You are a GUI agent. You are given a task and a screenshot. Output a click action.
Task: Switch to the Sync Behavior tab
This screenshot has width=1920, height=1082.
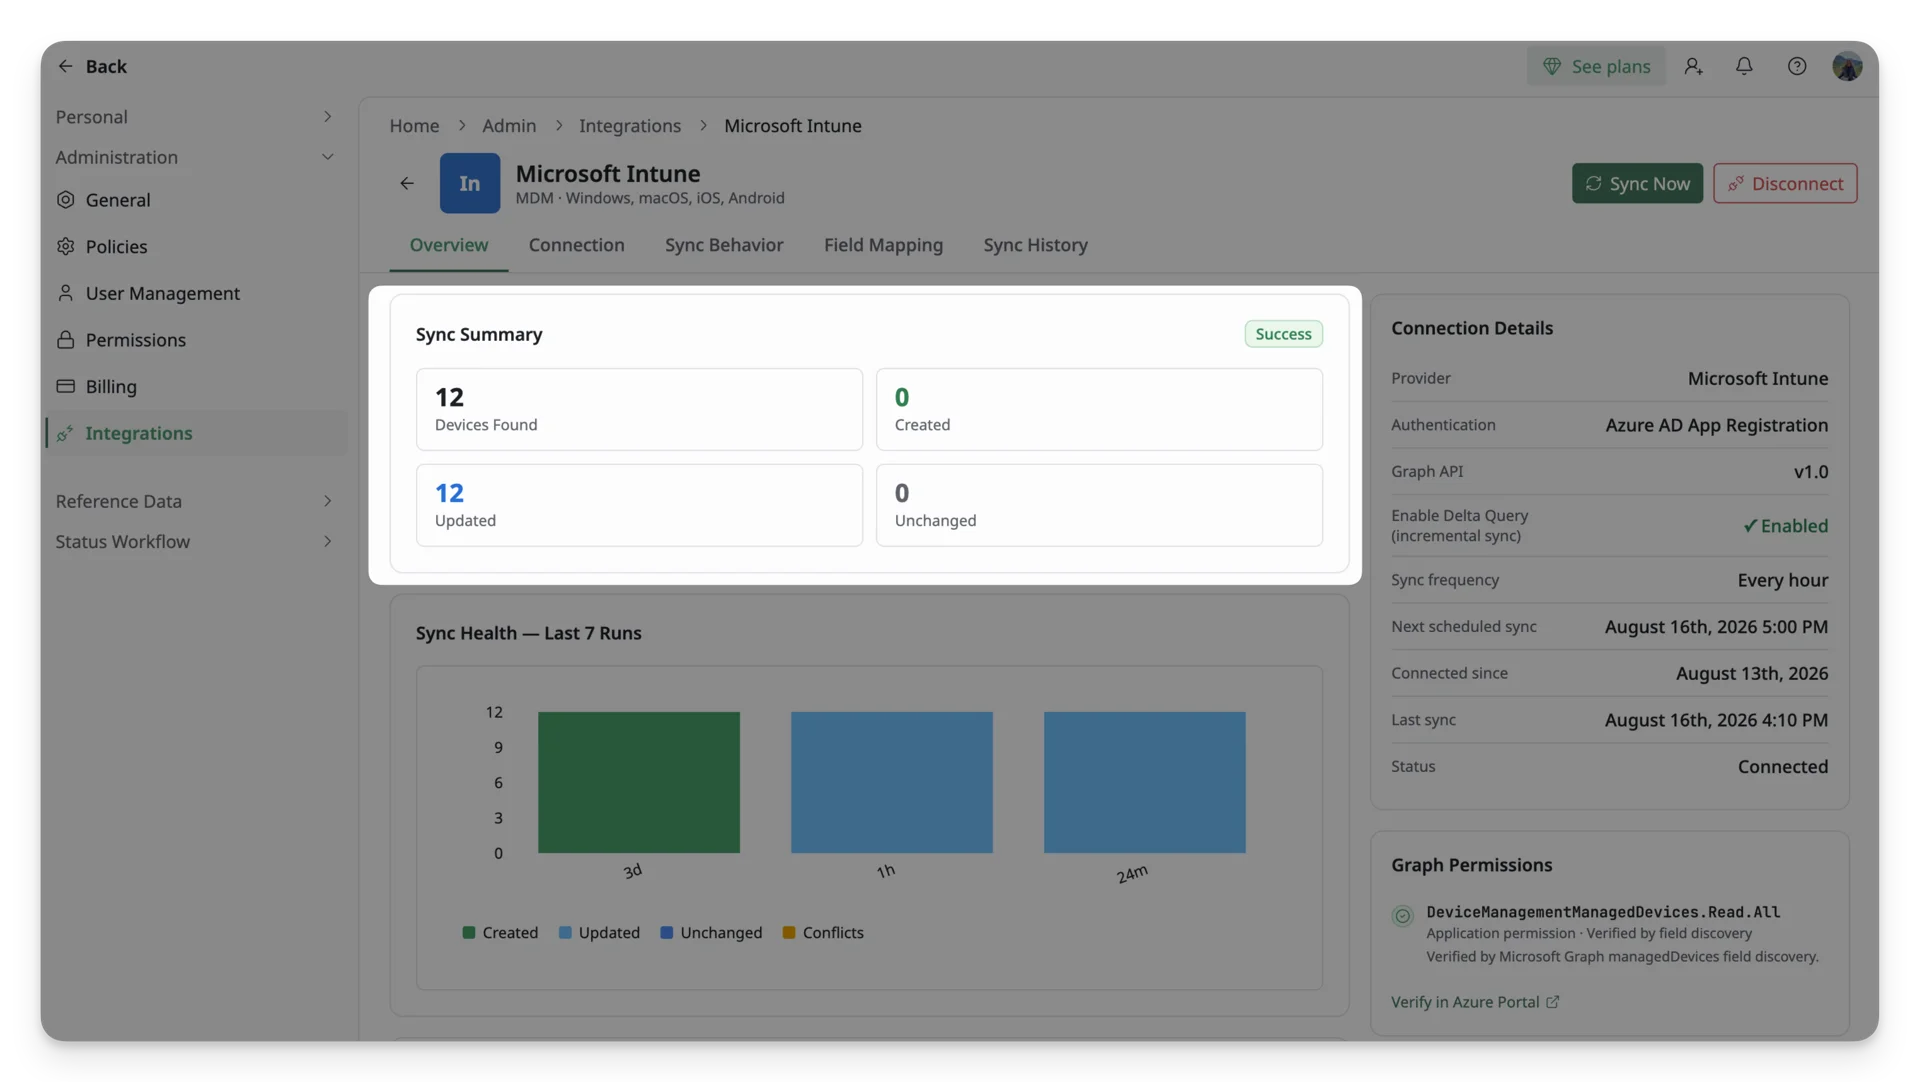(x=724, y=245)
